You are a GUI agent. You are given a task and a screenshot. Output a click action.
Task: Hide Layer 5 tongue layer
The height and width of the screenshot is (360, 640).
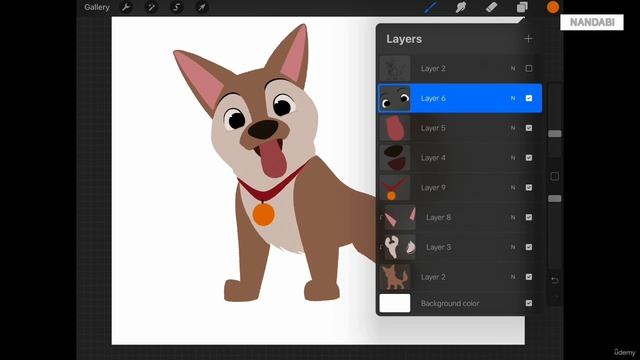[529, 128]
